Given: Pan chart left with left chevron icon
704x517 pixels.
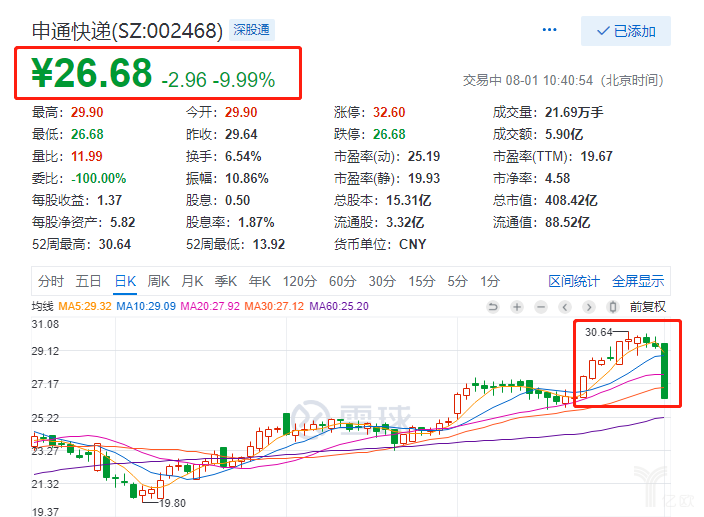Looking at the screenshot, I should pyautogui.click(x=565, y=307).
